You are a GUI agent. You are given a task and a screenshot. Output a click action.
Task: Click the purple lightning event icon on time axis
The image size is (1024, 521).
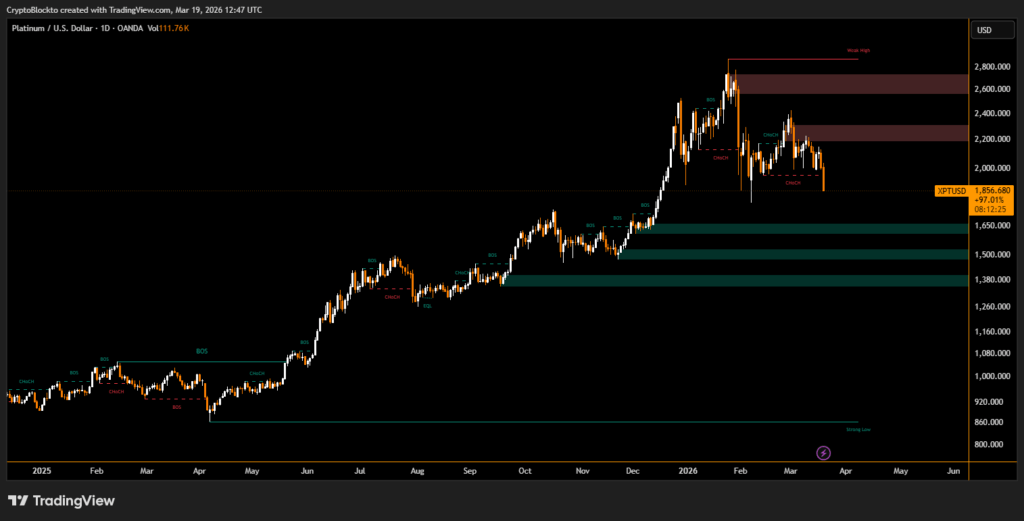(x=823, y=453)
